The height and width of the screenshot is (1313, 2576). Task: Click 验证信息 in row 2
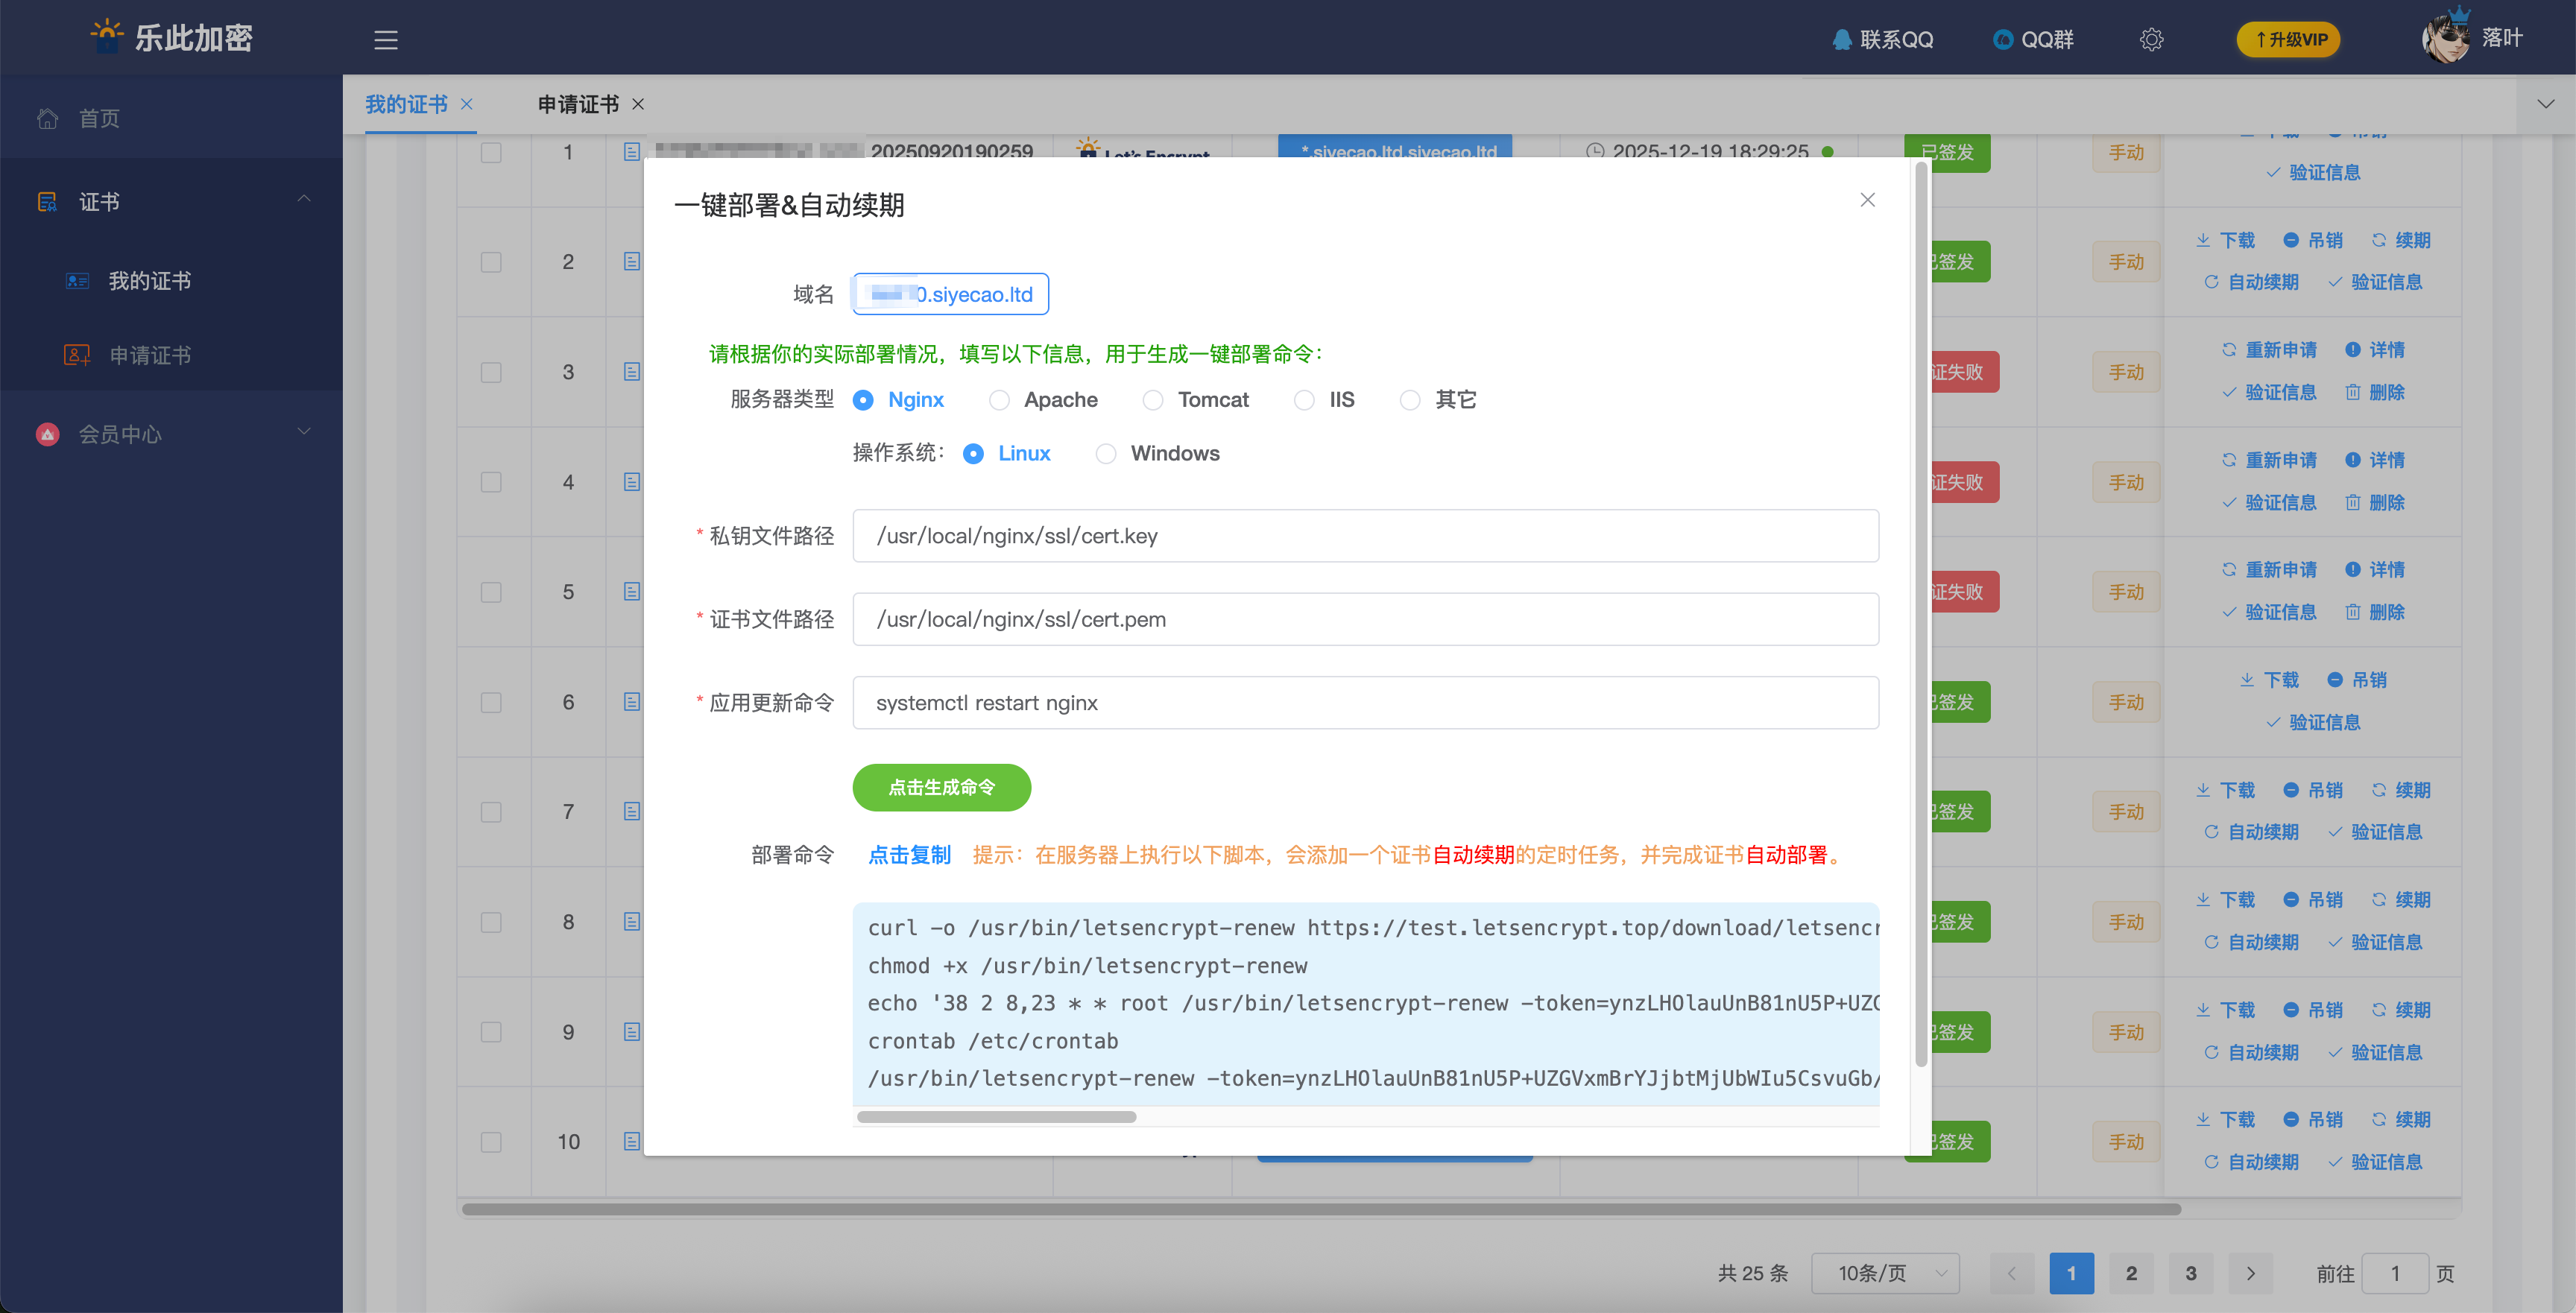point(2375,282)
